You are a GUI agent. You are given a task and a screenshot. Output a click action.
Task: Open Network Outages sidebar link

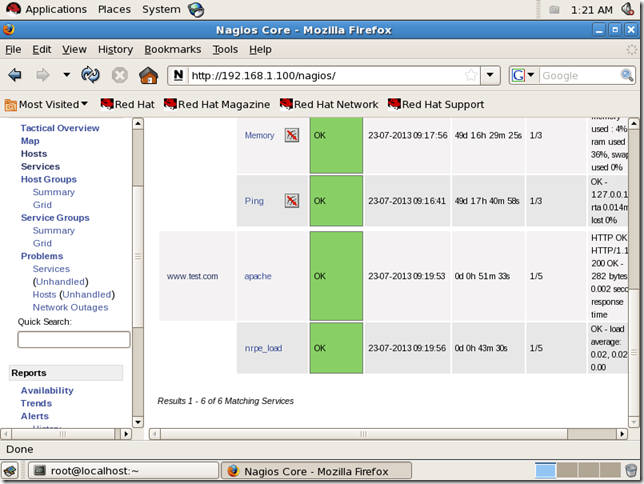(70, 307)
